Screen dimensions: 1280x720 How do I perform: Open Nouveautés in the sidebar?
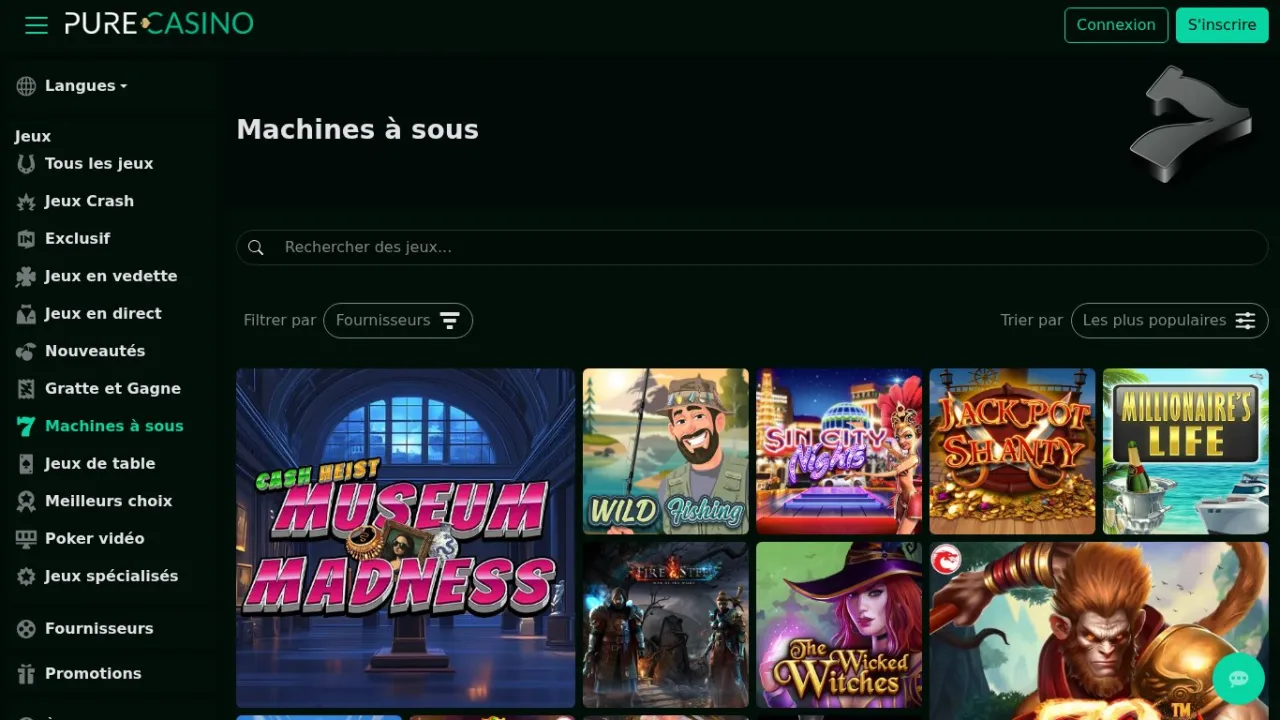(95, 351)
